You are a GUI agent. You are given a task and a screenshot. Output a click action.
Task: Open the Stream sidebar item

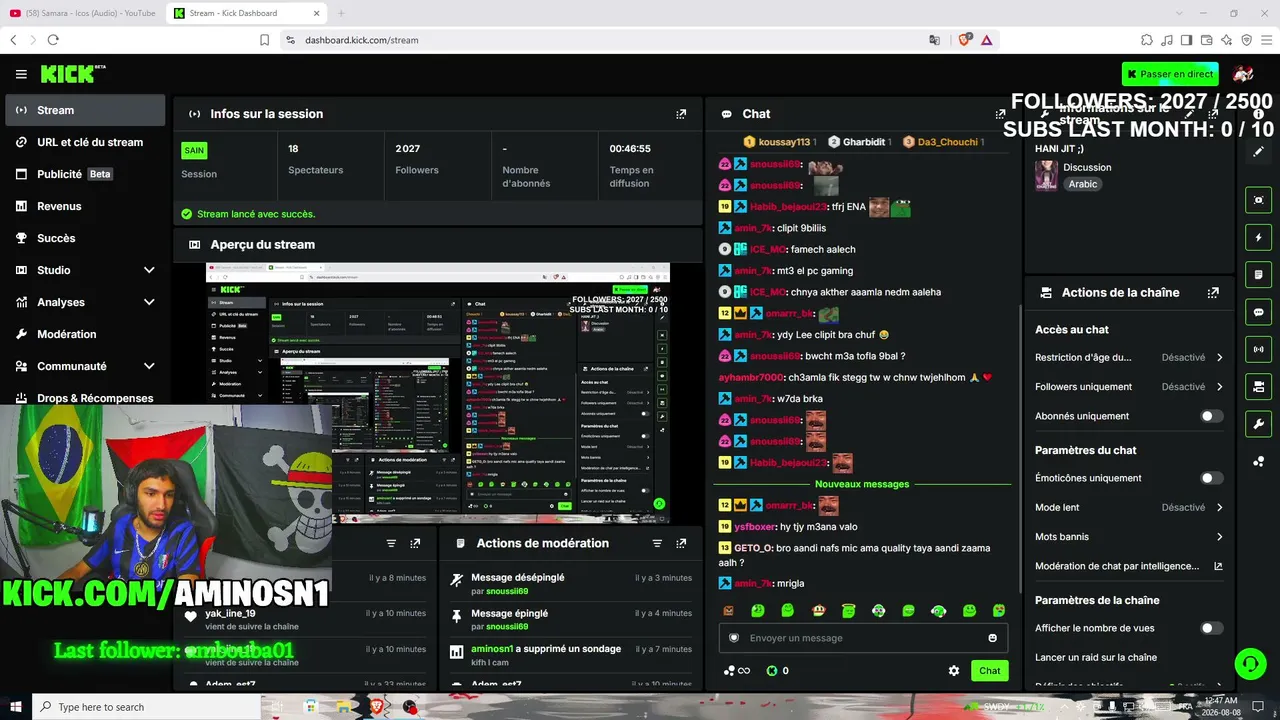85,110
